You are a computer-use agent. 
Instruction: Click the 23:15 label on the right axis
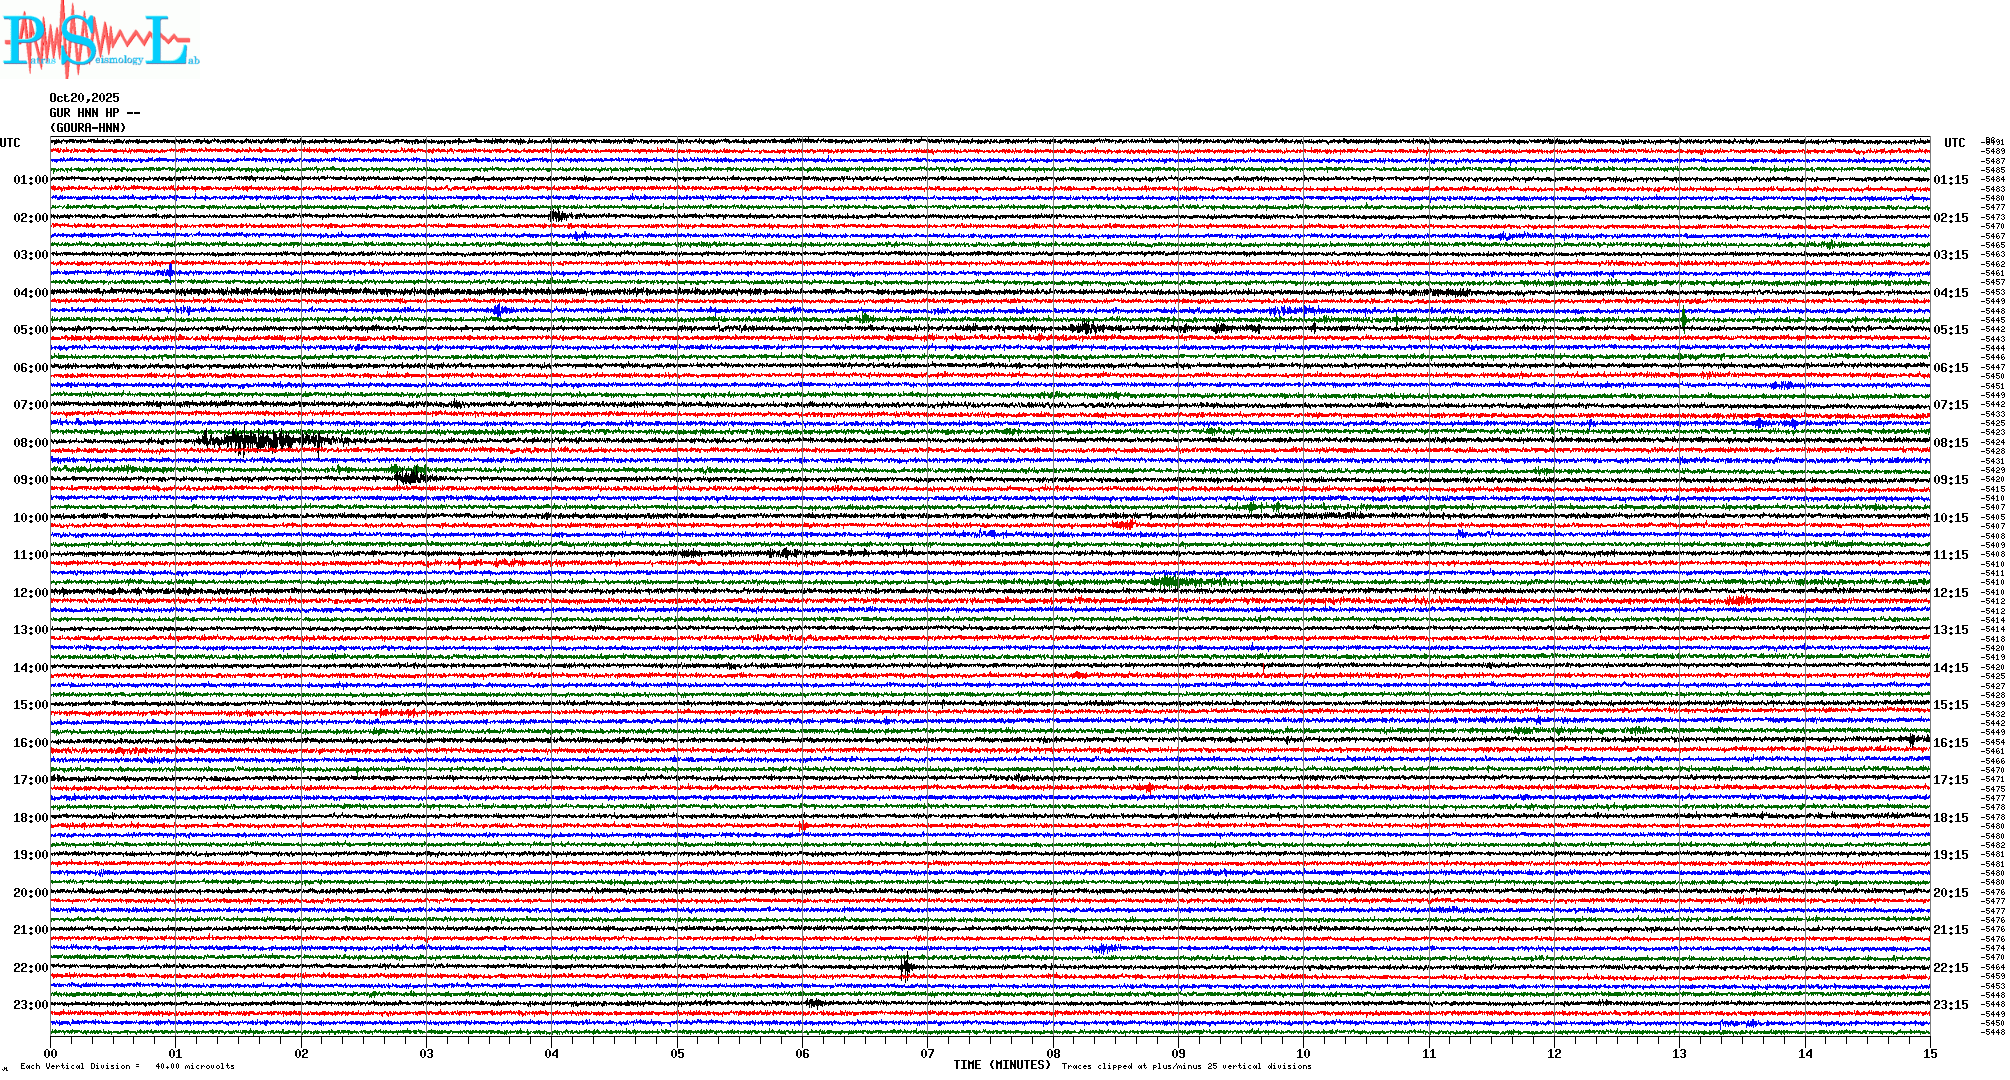pyautogui.click(x=1951, y=1005)
